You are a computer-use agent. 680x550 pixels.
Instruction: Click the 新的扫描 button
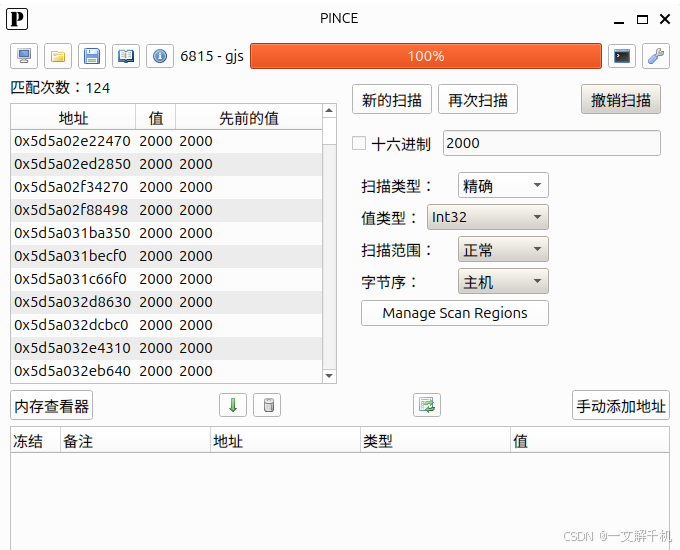(392, 99)
